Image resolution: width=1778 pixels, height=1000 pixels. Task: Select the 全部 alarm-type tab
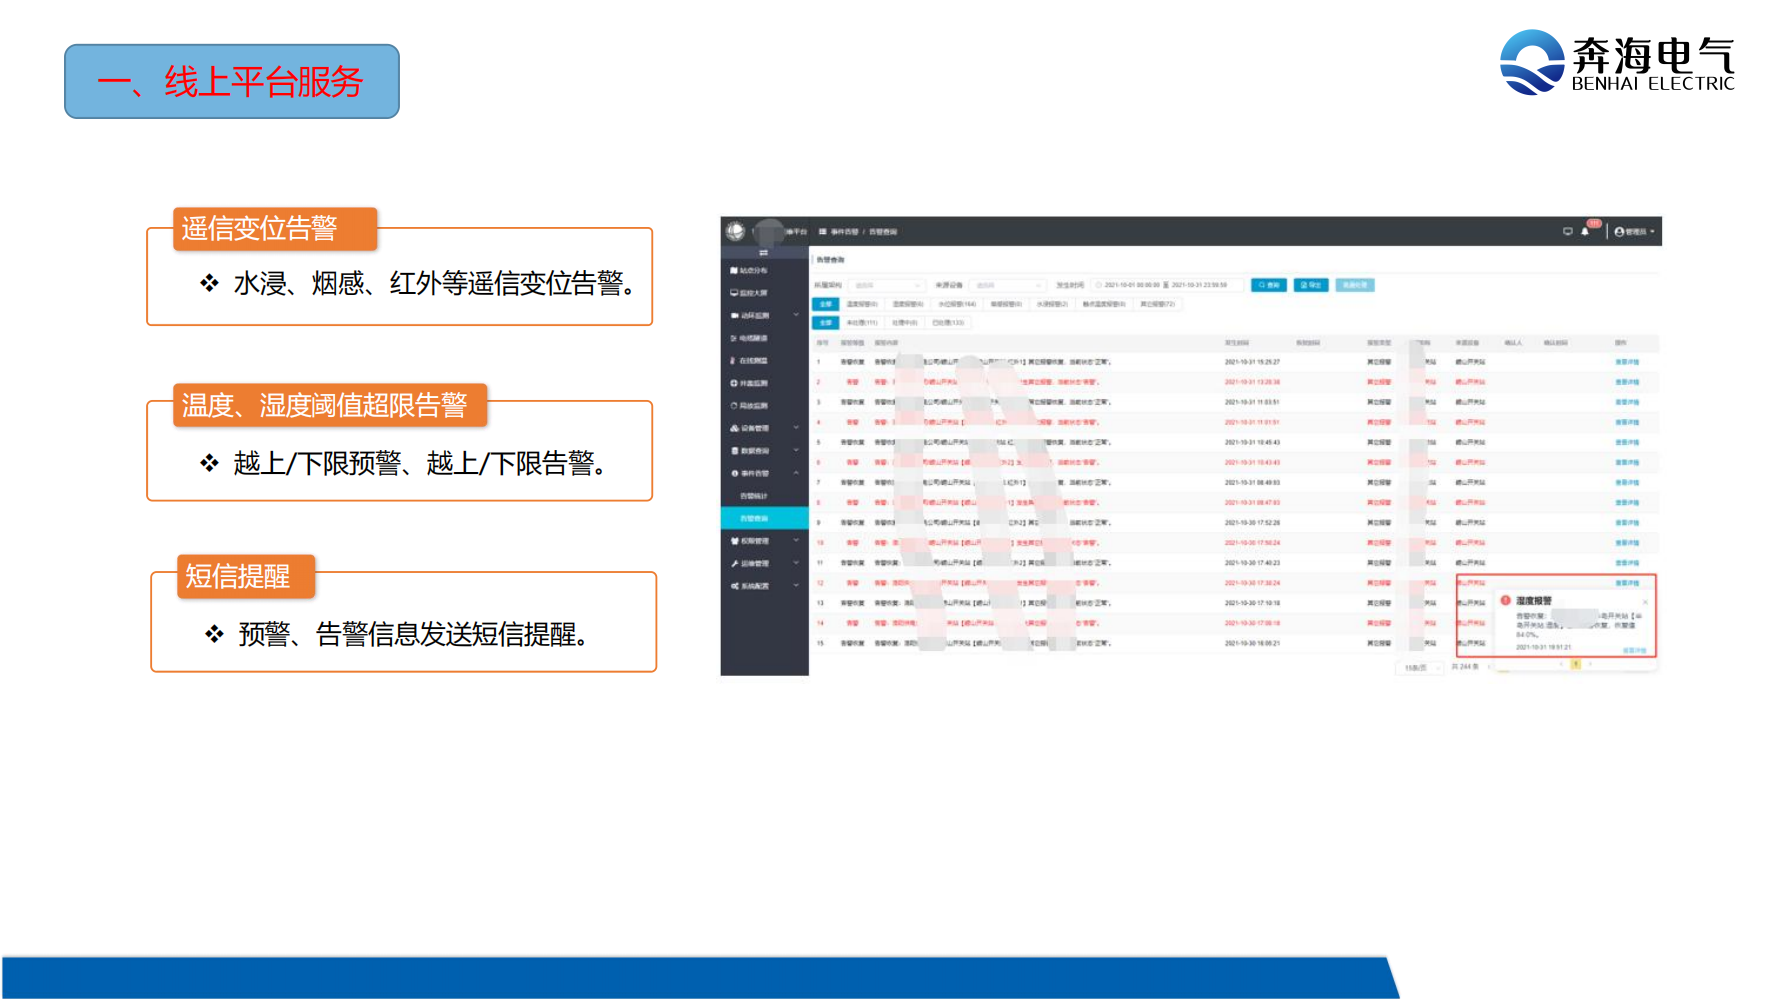pyautogui.click(x=826, y=304)
